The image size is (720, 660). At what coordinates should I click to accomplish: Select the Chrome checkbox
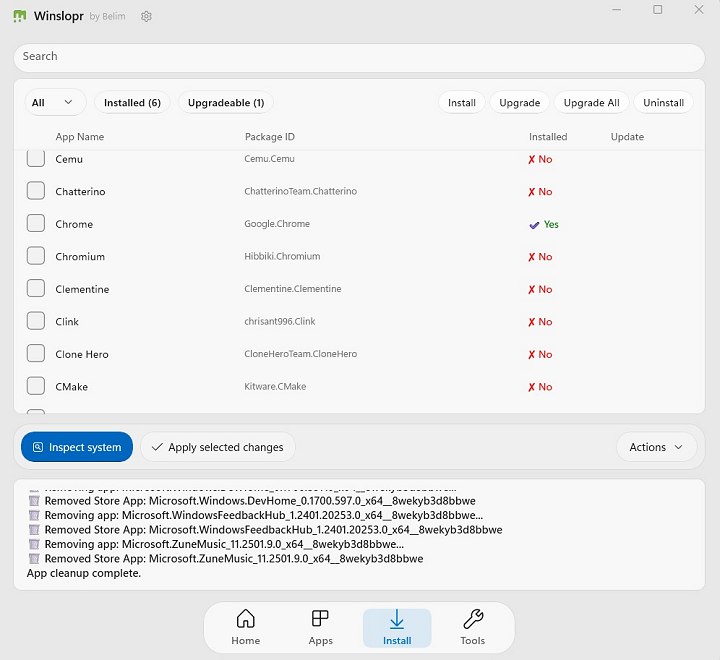(36, 224)
